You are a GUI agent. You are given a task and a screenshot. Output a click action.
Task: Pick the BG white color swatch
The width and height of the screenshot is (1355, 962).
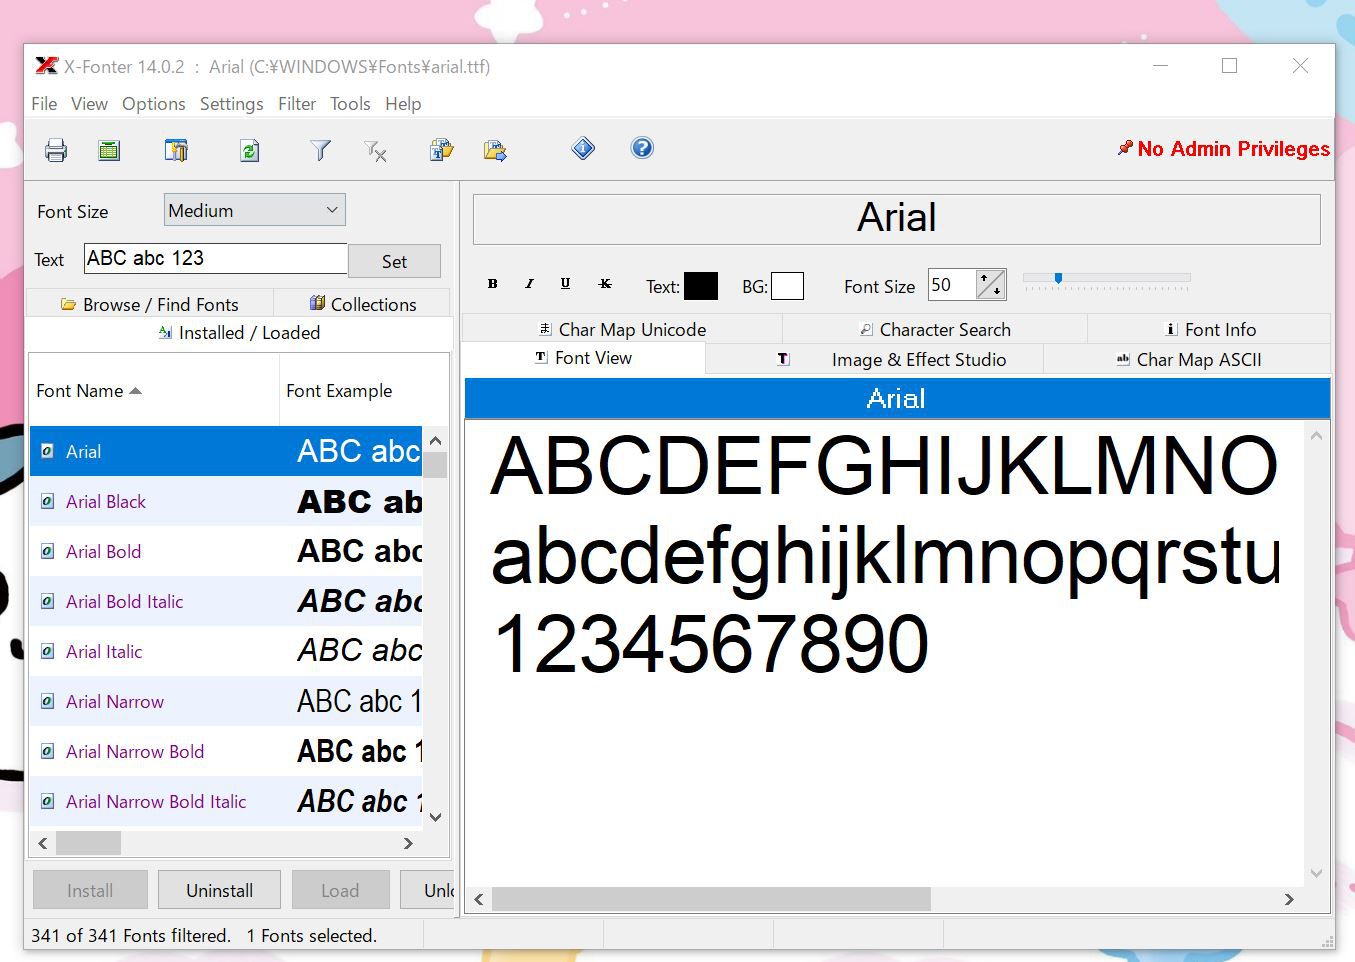point(787,286)
